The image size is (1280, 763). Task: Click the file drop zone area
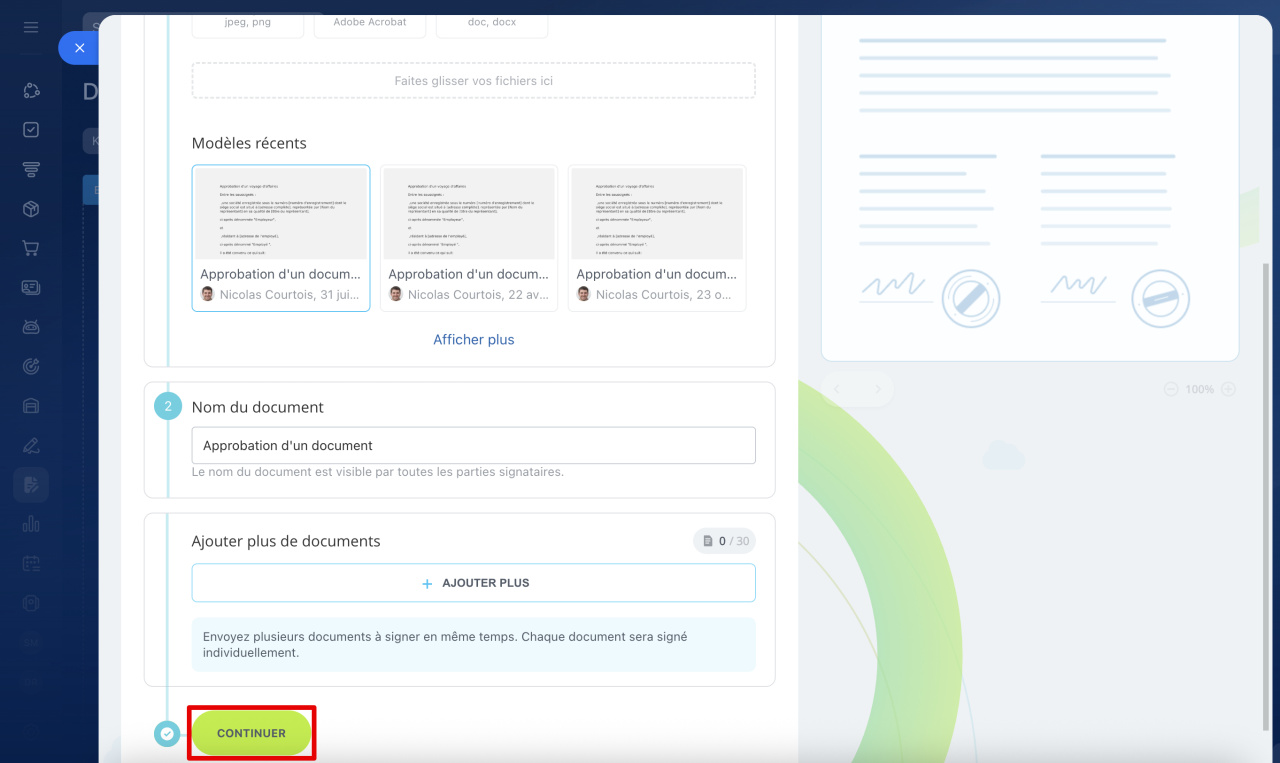pyautogui.click(x=473, y=81)
